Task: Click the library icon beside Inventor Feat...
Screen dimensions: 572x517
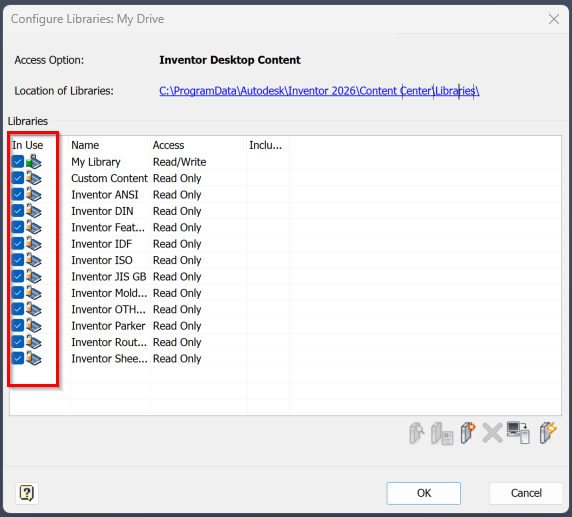Action: click(x=34, y=227)
